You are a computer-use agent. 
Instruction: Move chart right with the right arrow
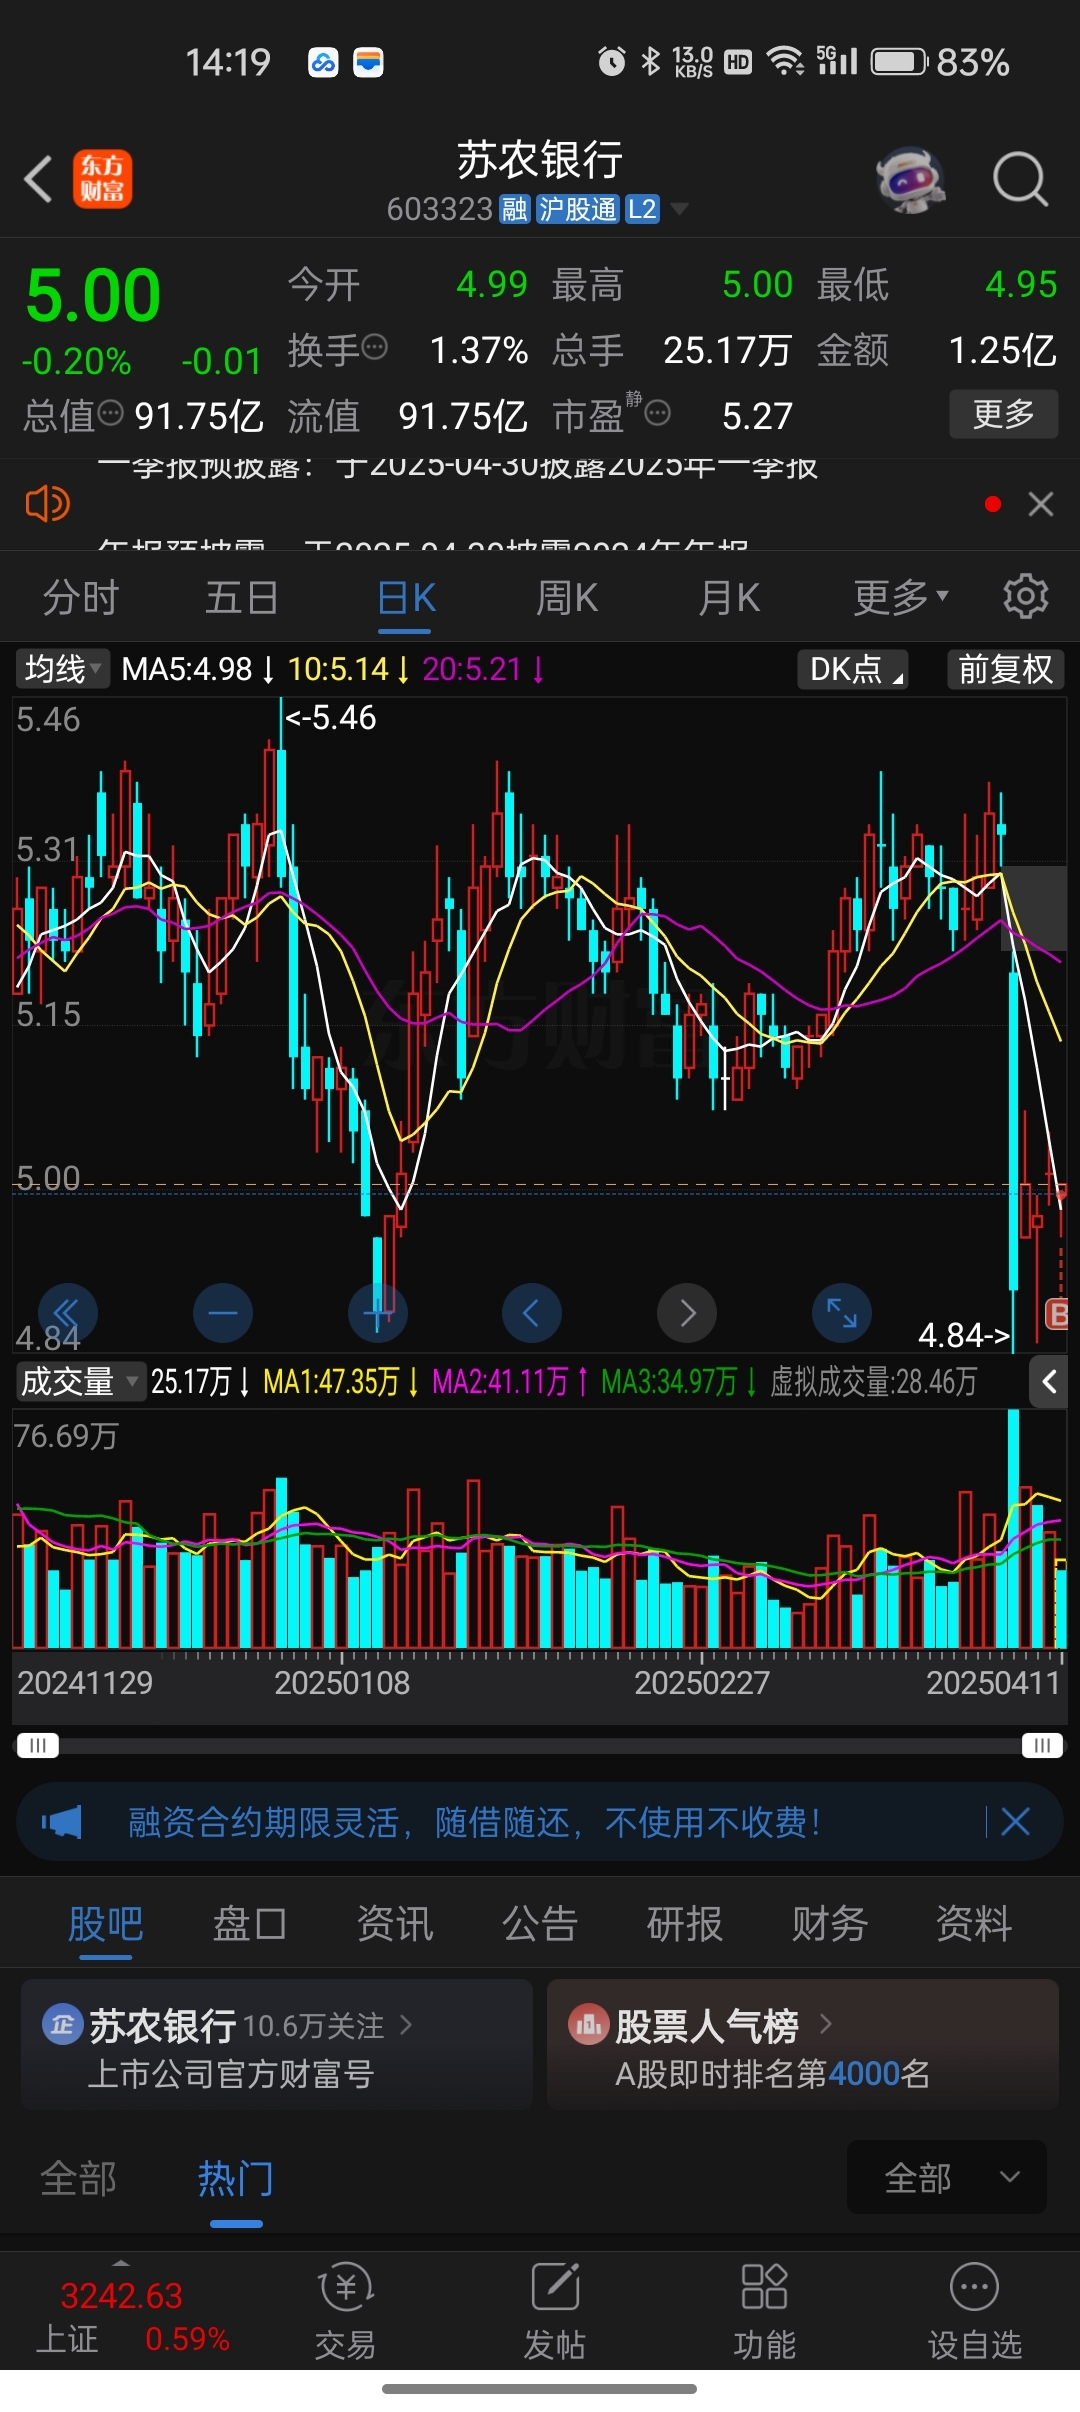[686, 1312]
